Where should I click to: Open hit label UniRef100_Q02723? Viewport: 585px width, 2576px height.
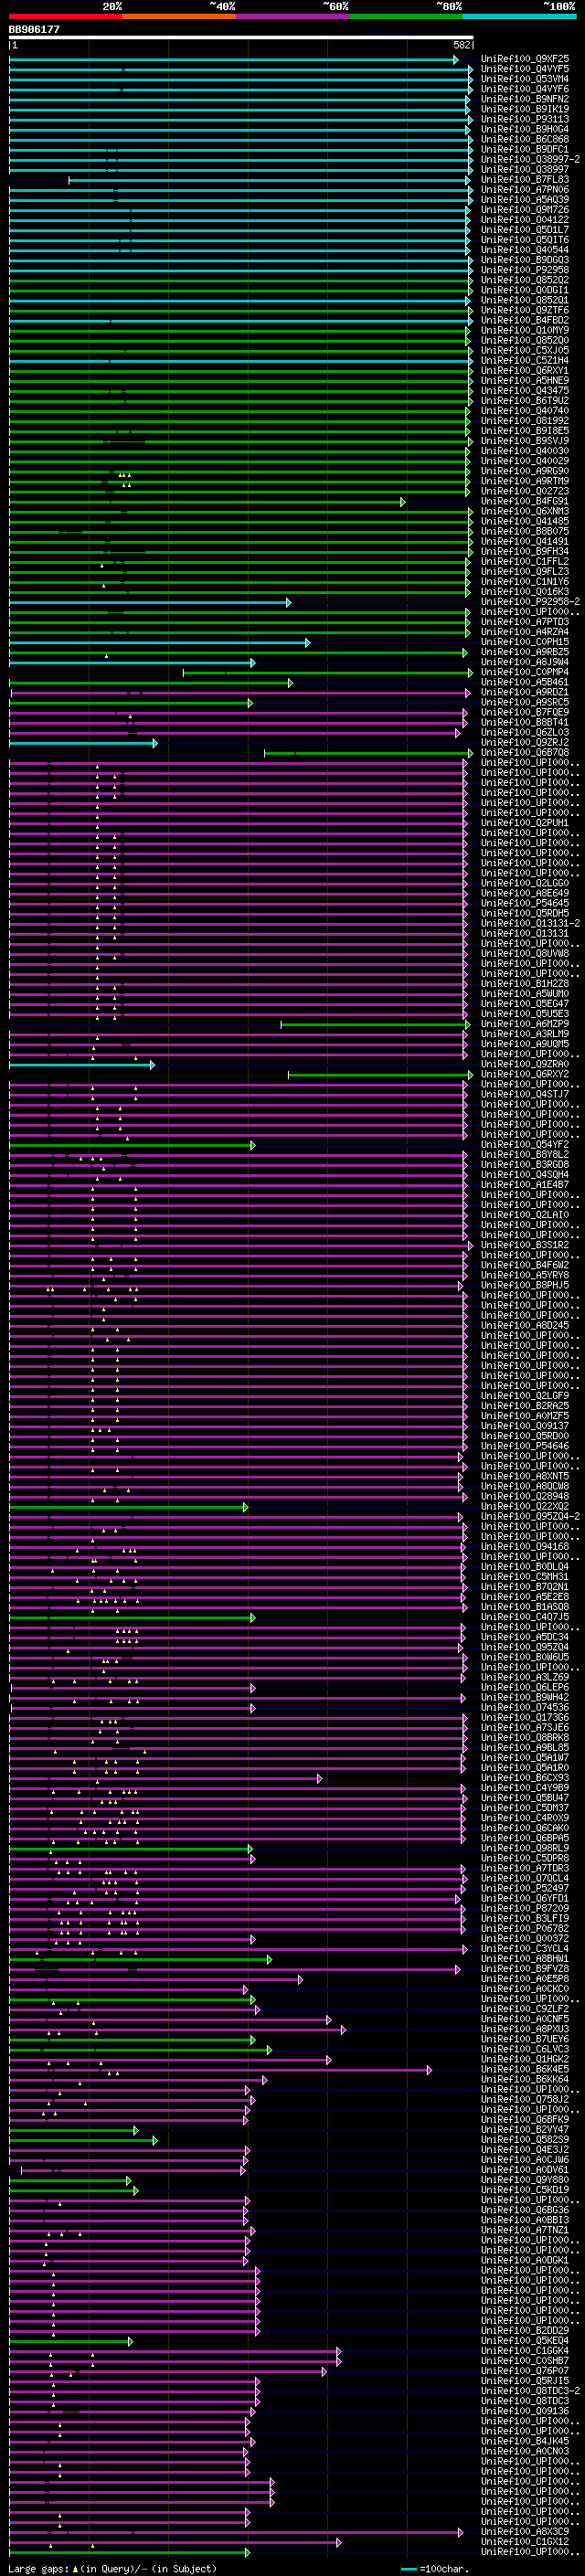tap(525, 491)
